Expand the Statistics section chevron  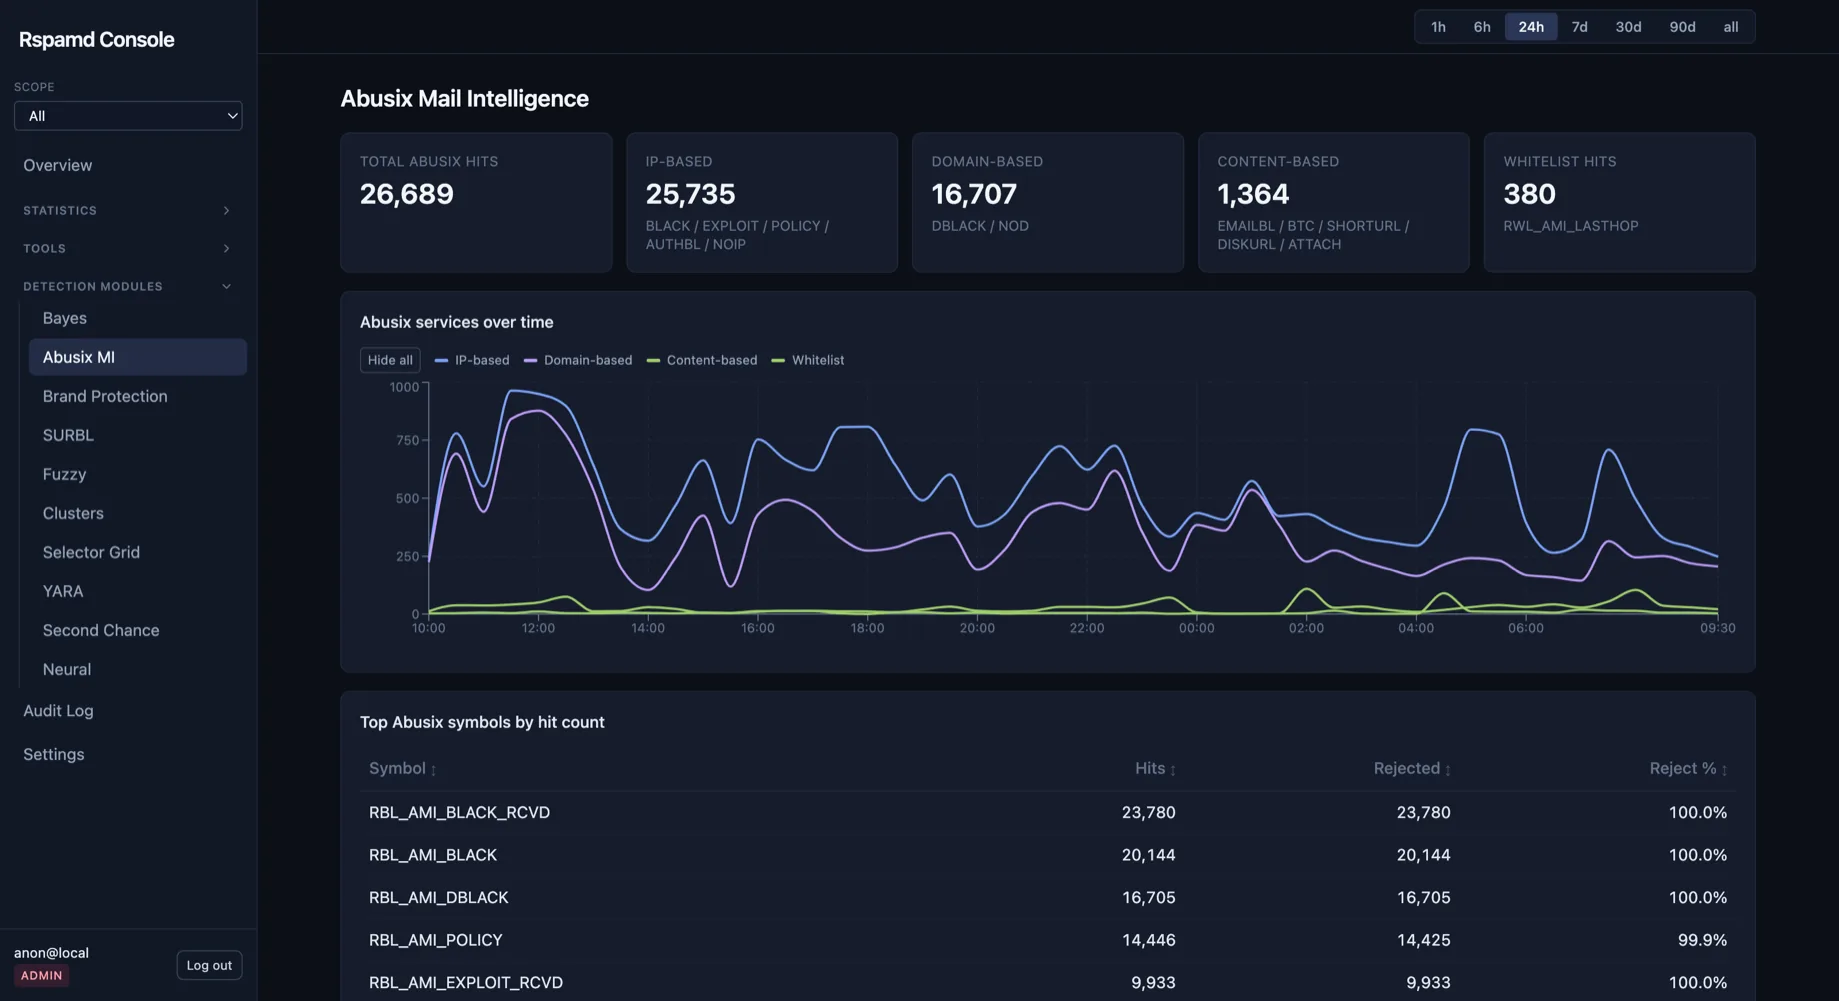tap(226, 211)
